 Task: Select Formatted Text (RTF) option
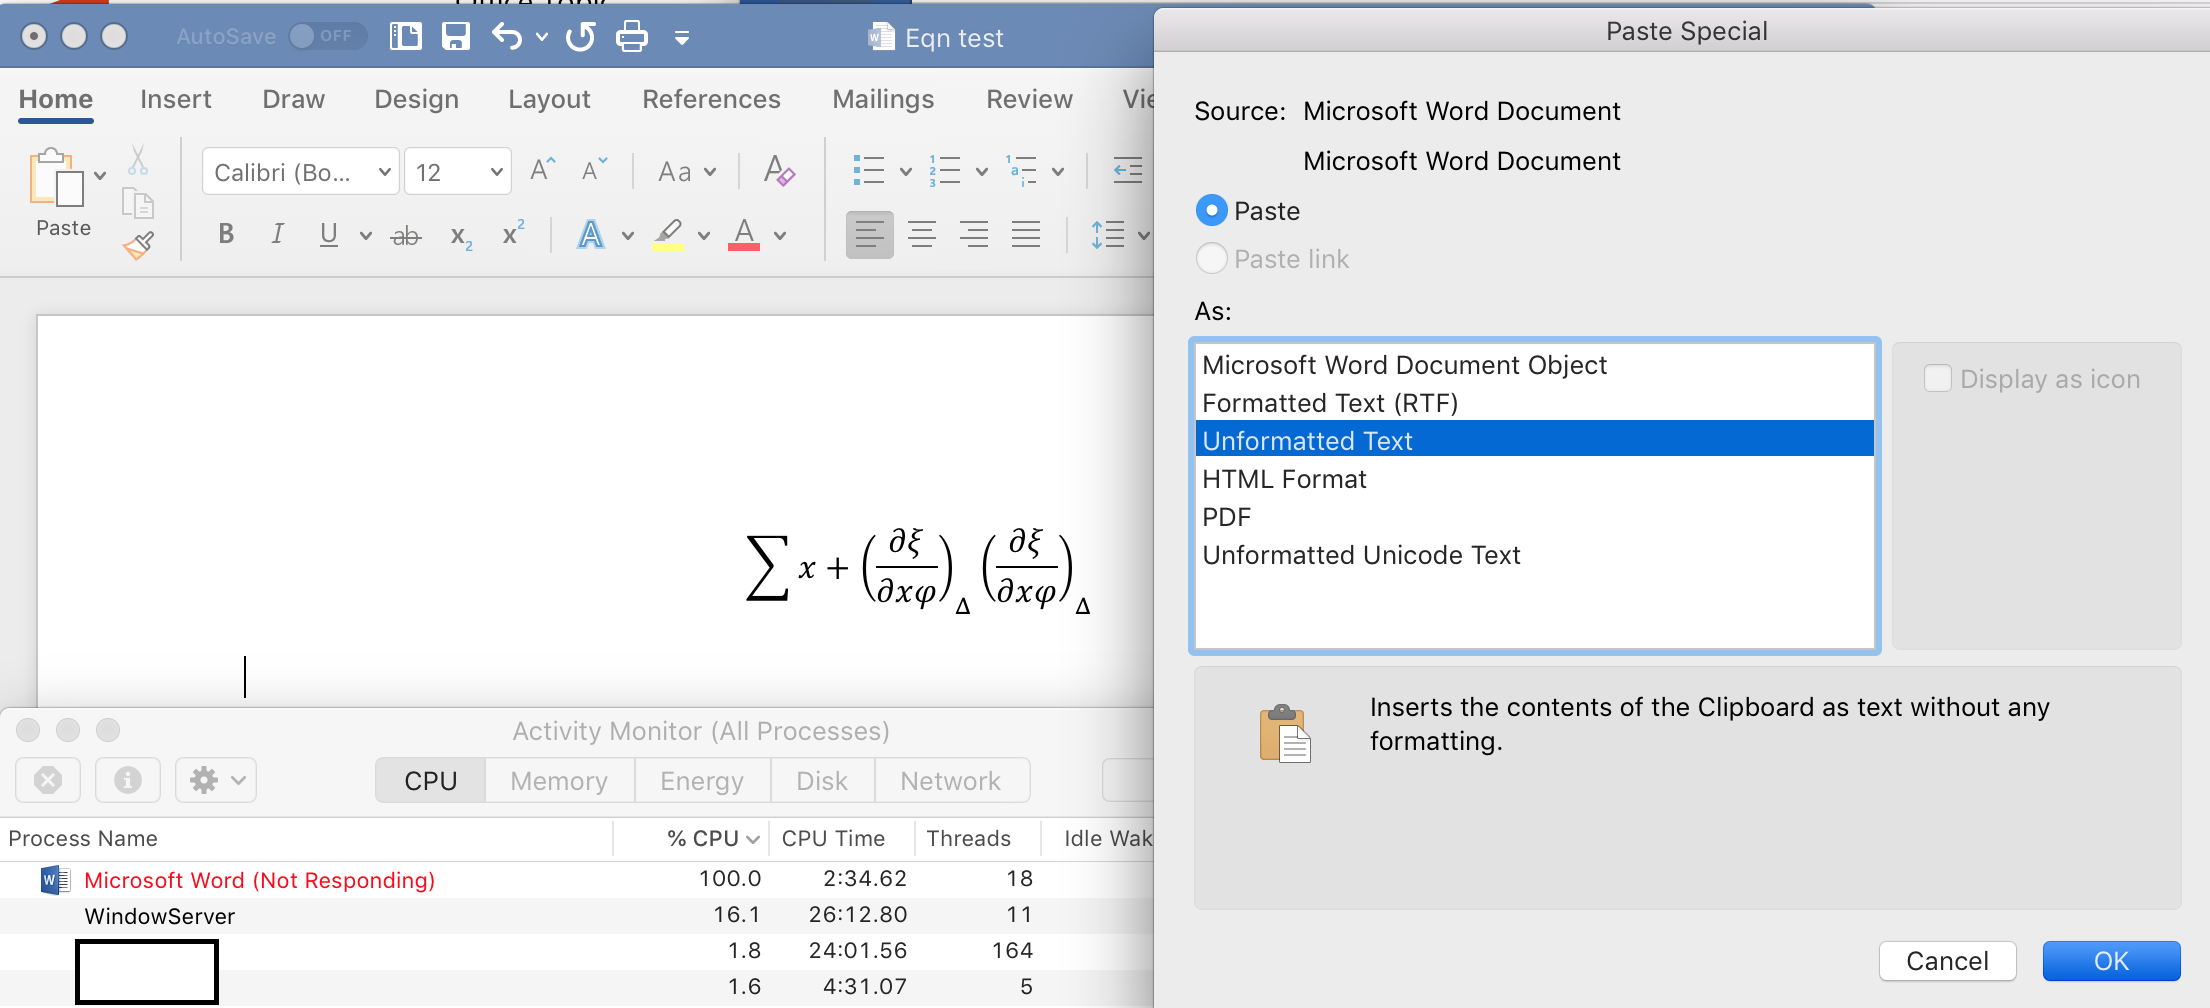click(x=1534, y=403)
